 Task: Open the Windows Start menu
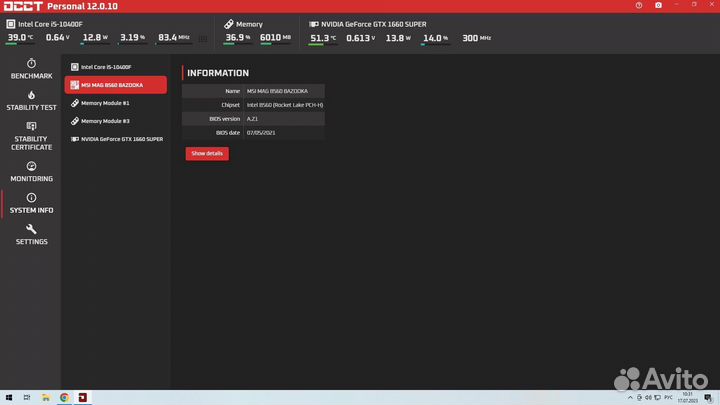[9, 398]
